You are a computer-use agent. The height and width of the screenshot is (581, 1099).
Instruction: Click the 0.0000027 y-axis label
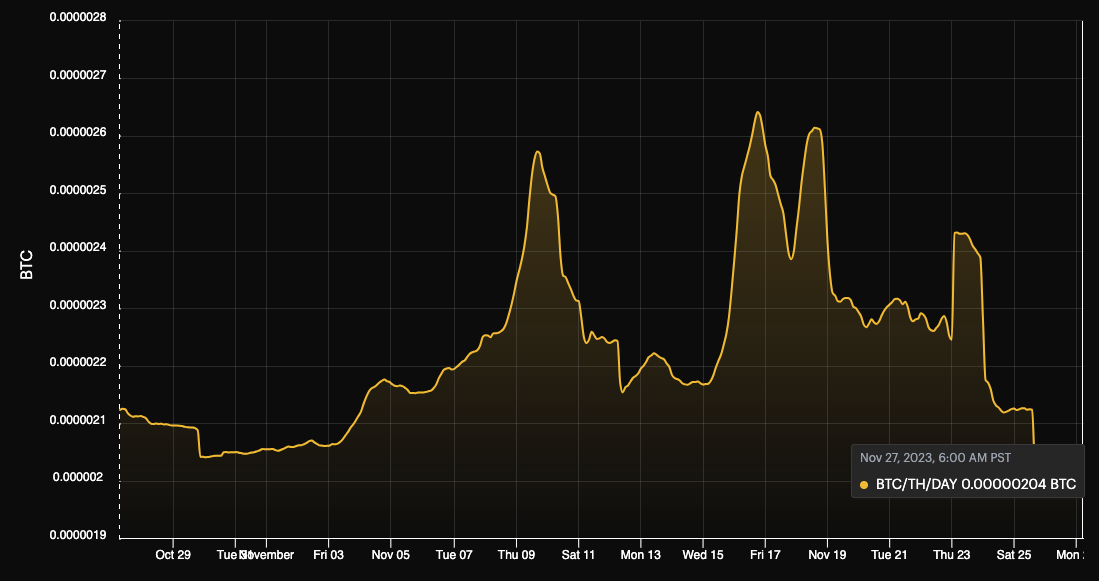78,75
